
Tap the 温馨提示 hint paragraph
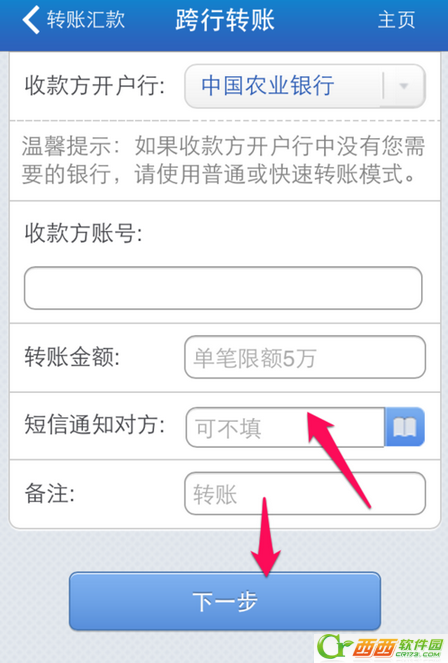coord(223,160)
